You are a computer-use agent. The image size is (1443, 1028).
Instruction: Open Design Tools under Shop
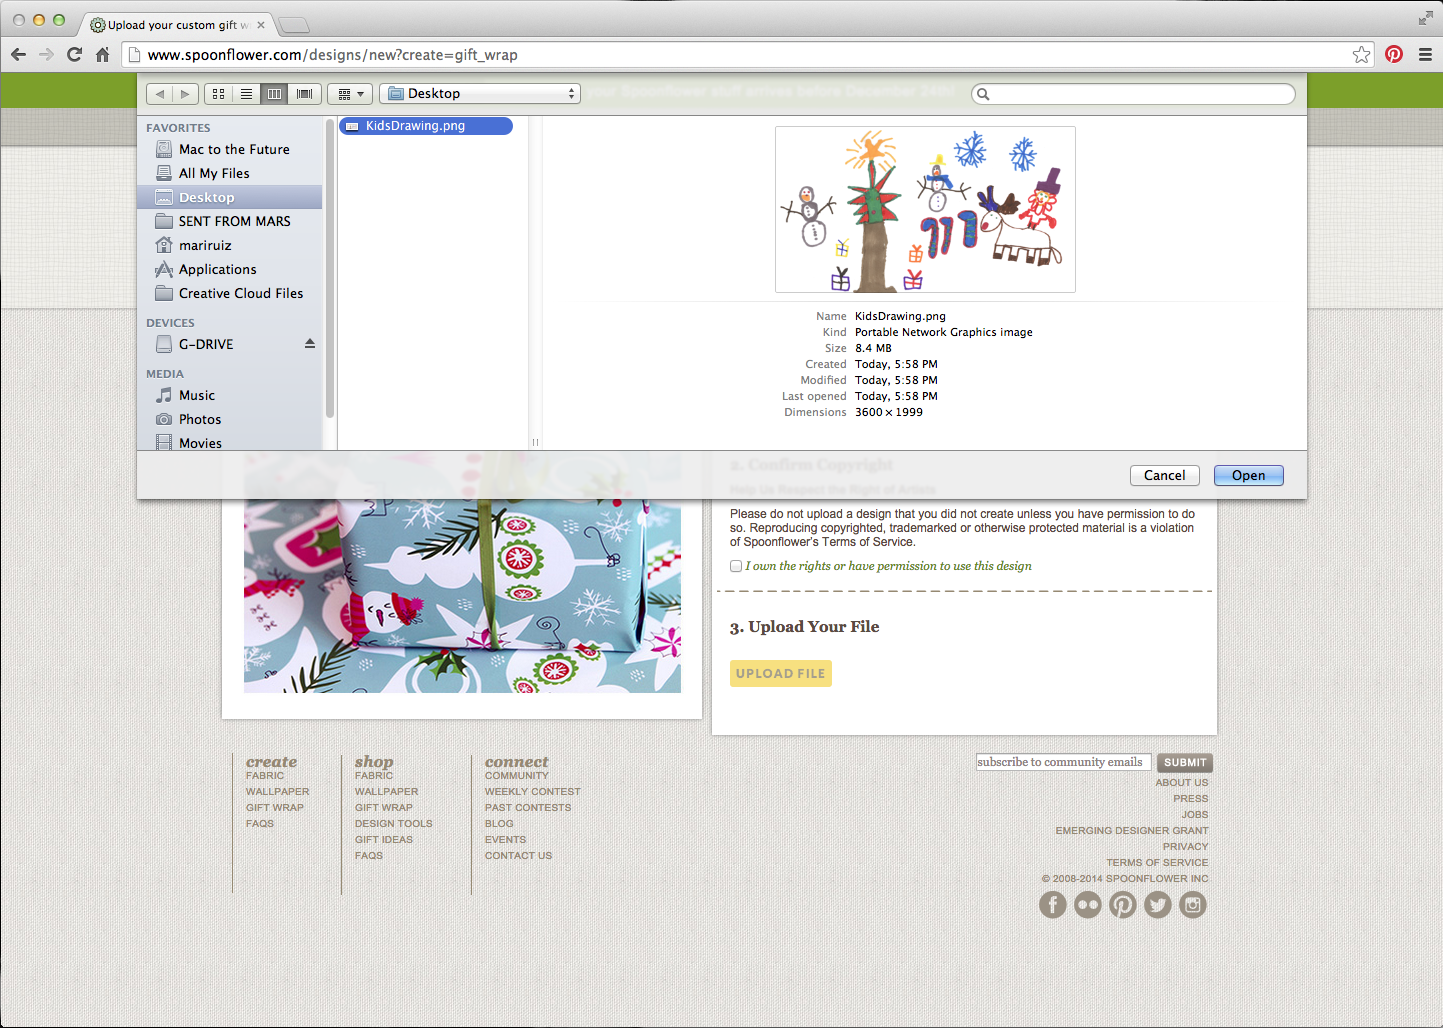pos(394,824)
